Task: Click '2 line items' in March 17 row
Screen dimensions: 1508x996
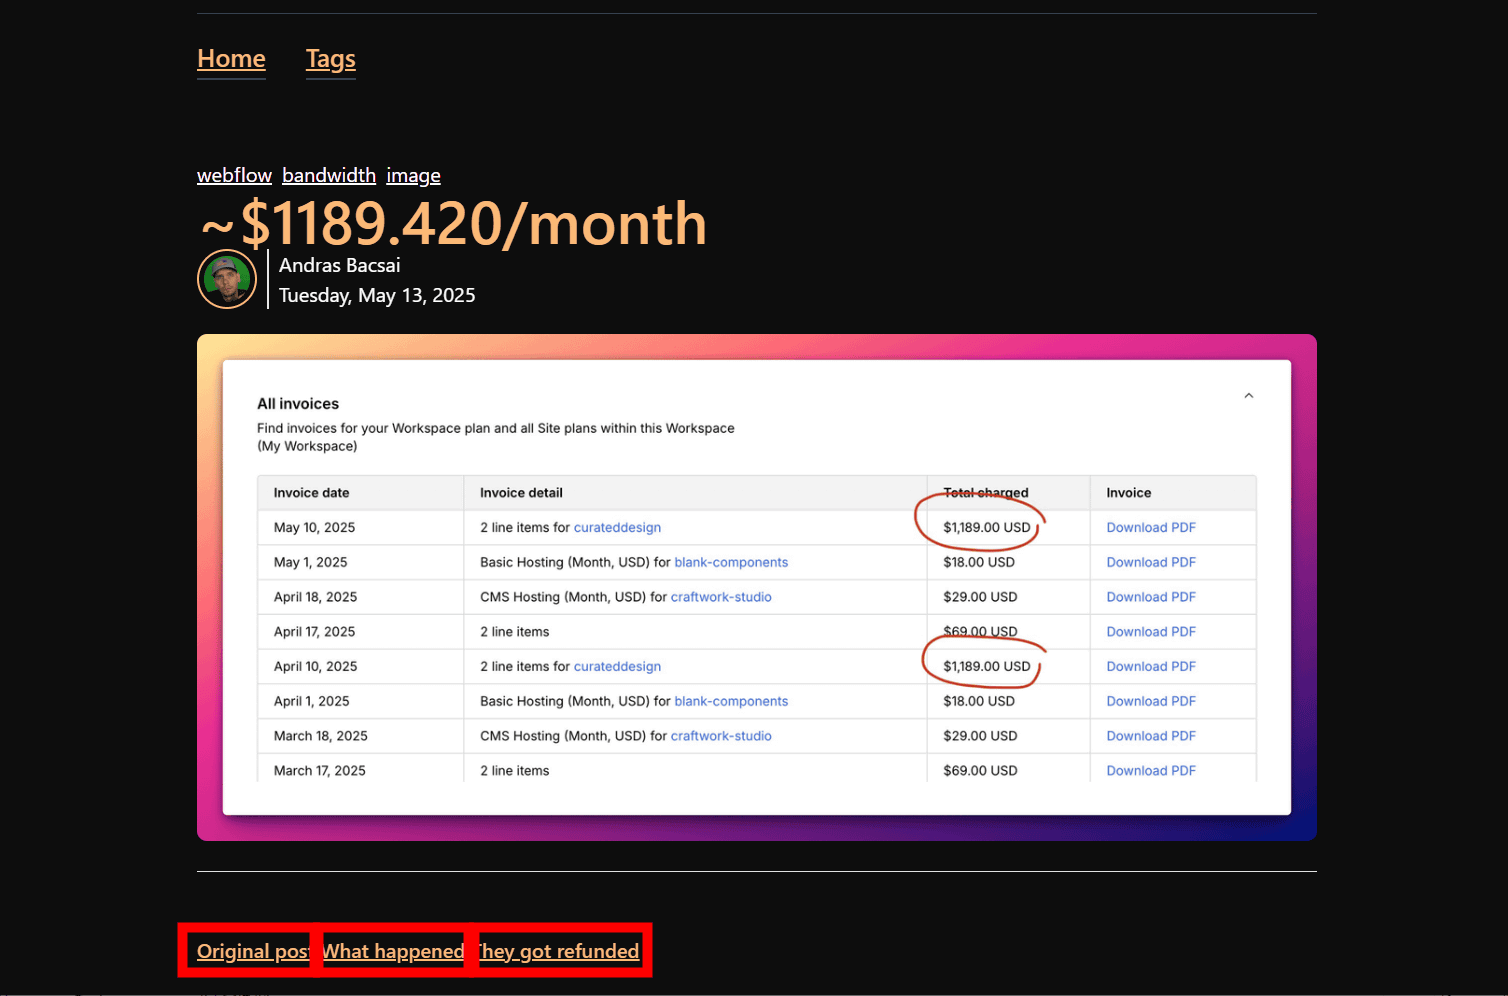Action: pyautogui.click(x=515, y=770)
